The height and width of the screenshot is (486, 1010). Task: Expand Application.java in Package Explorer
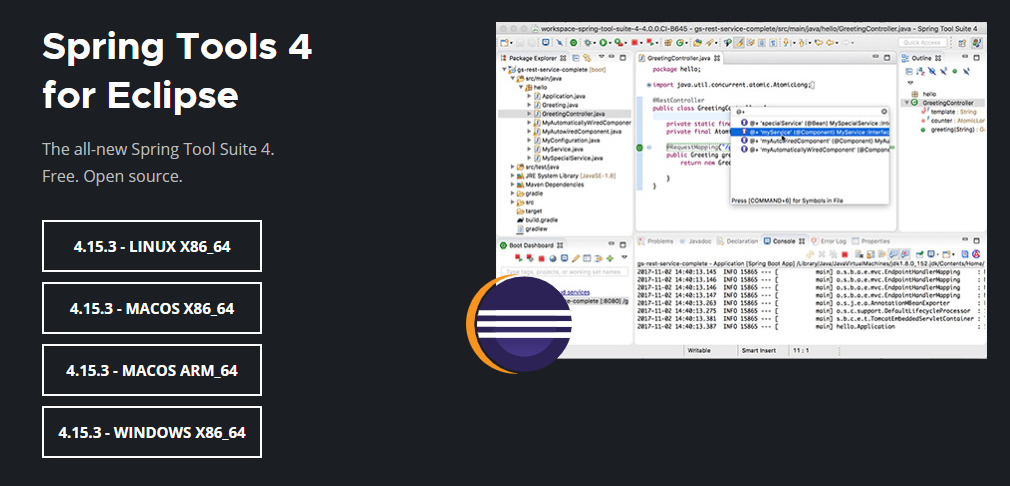[x=529, y=96]
